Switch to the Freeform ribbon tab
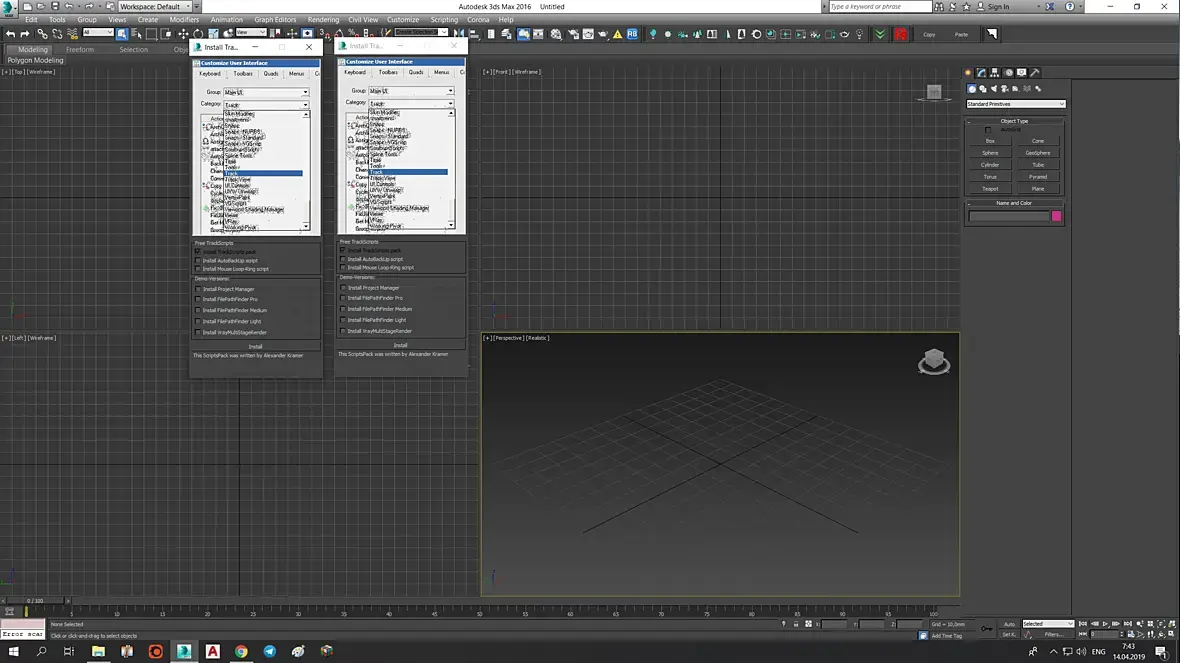Image resolution: width=1180 pixels, height=663 pixels. point(80,49)
